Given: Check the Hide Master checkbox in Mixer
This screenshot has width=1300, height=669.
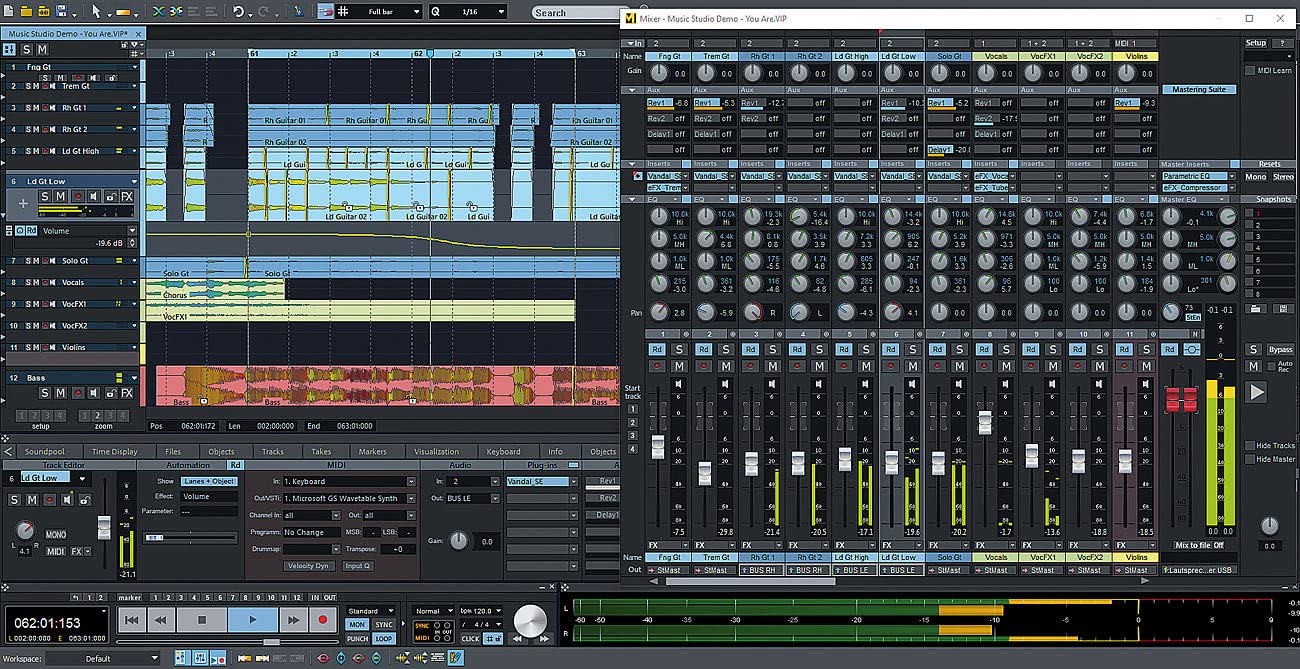Looking at the screenshot, I should point(1250,459).
